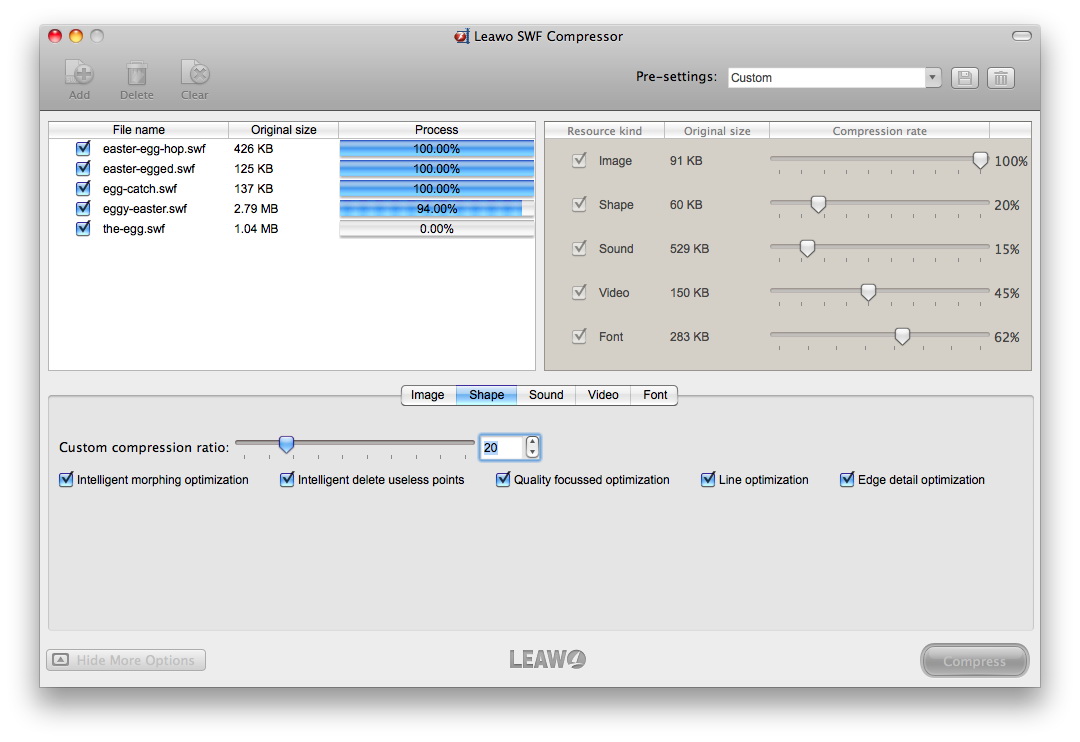Click the compression ratio stepper arrows
The width and height of the screenshot is (1080, 742).
[532, 447]
